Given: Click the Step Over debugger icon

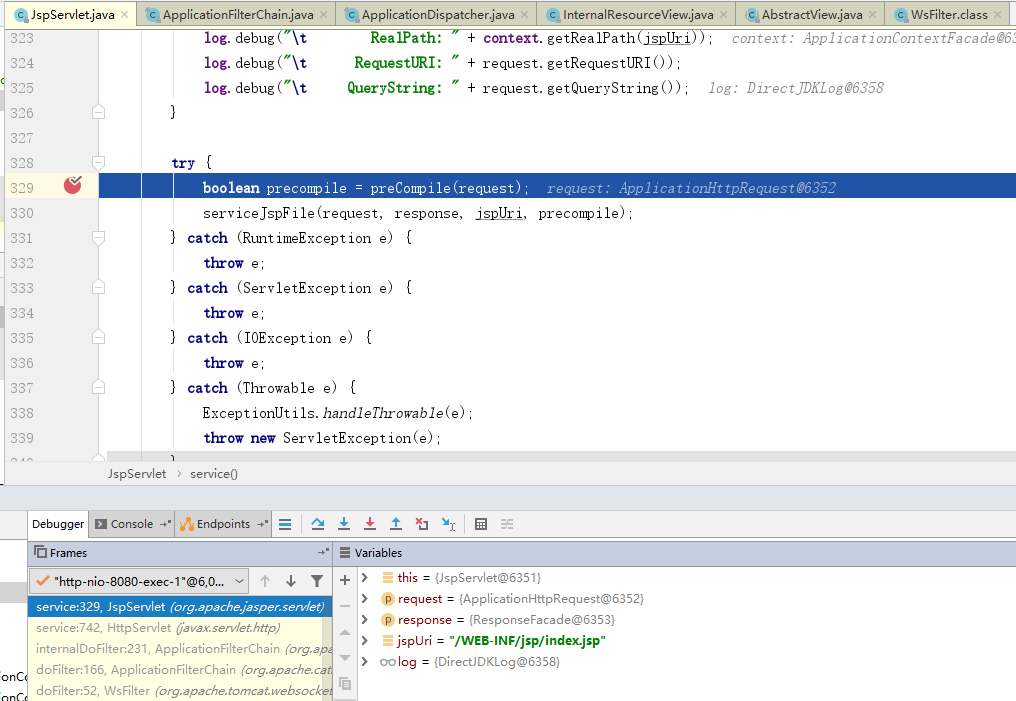Looking at the screenshot, I should click(x=318, y=524).
